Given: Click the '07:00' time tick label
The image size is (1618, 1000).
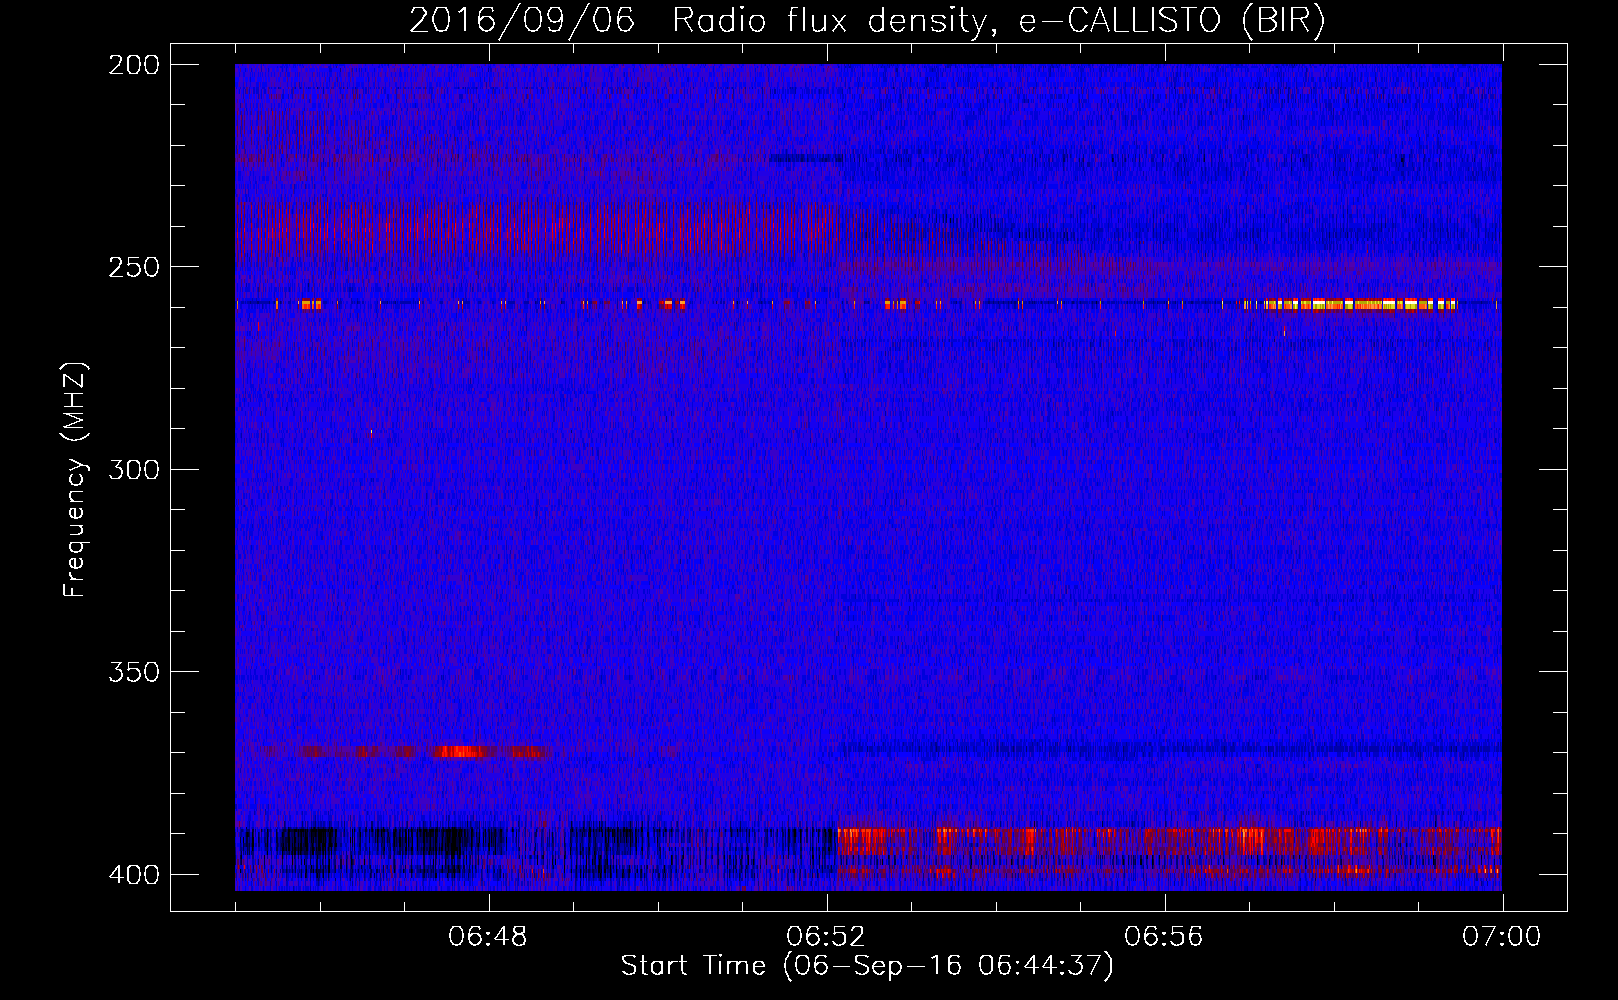Looking at the screenshot, I should tap(1501, 937).
